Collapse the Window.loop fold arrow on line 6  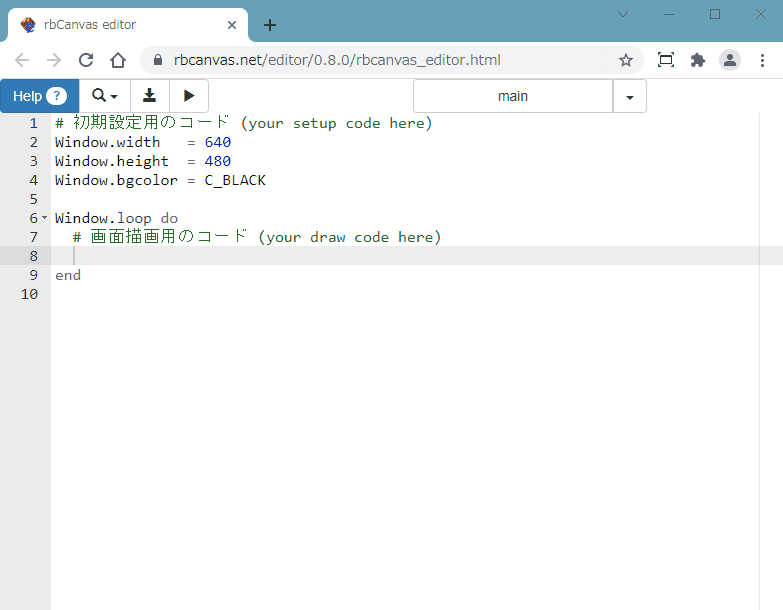pos(45,217)
